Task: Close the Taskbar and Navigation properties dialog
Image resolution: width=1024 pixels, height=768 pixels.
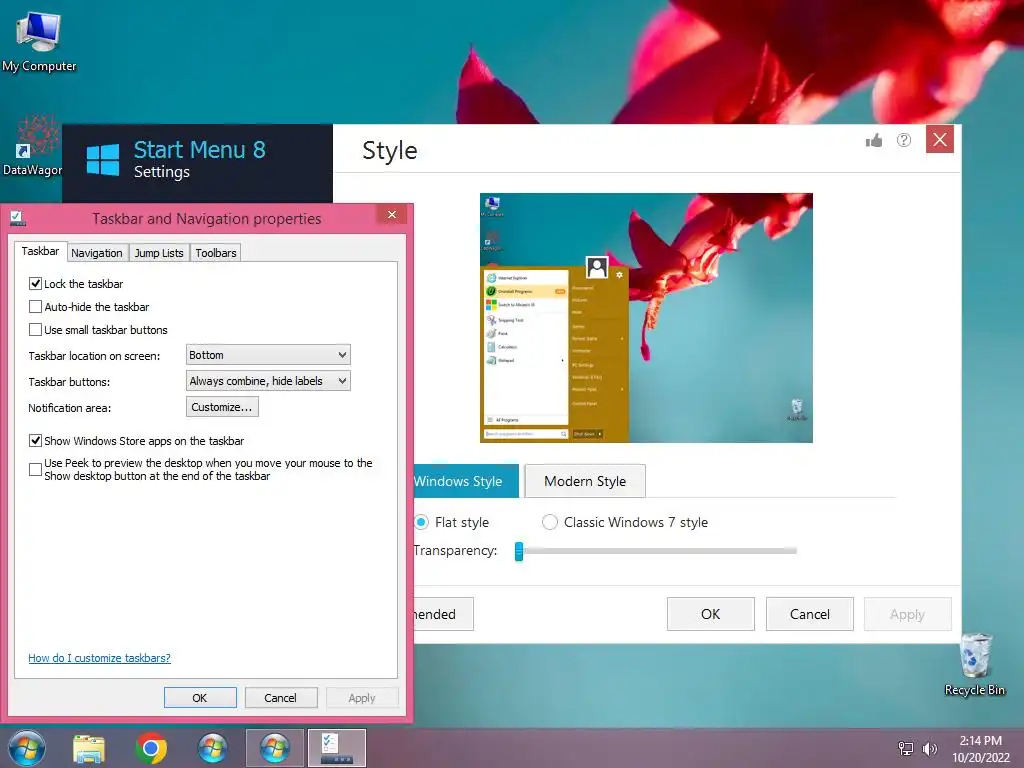Action: pyautogui.click(x=392, y=215)
